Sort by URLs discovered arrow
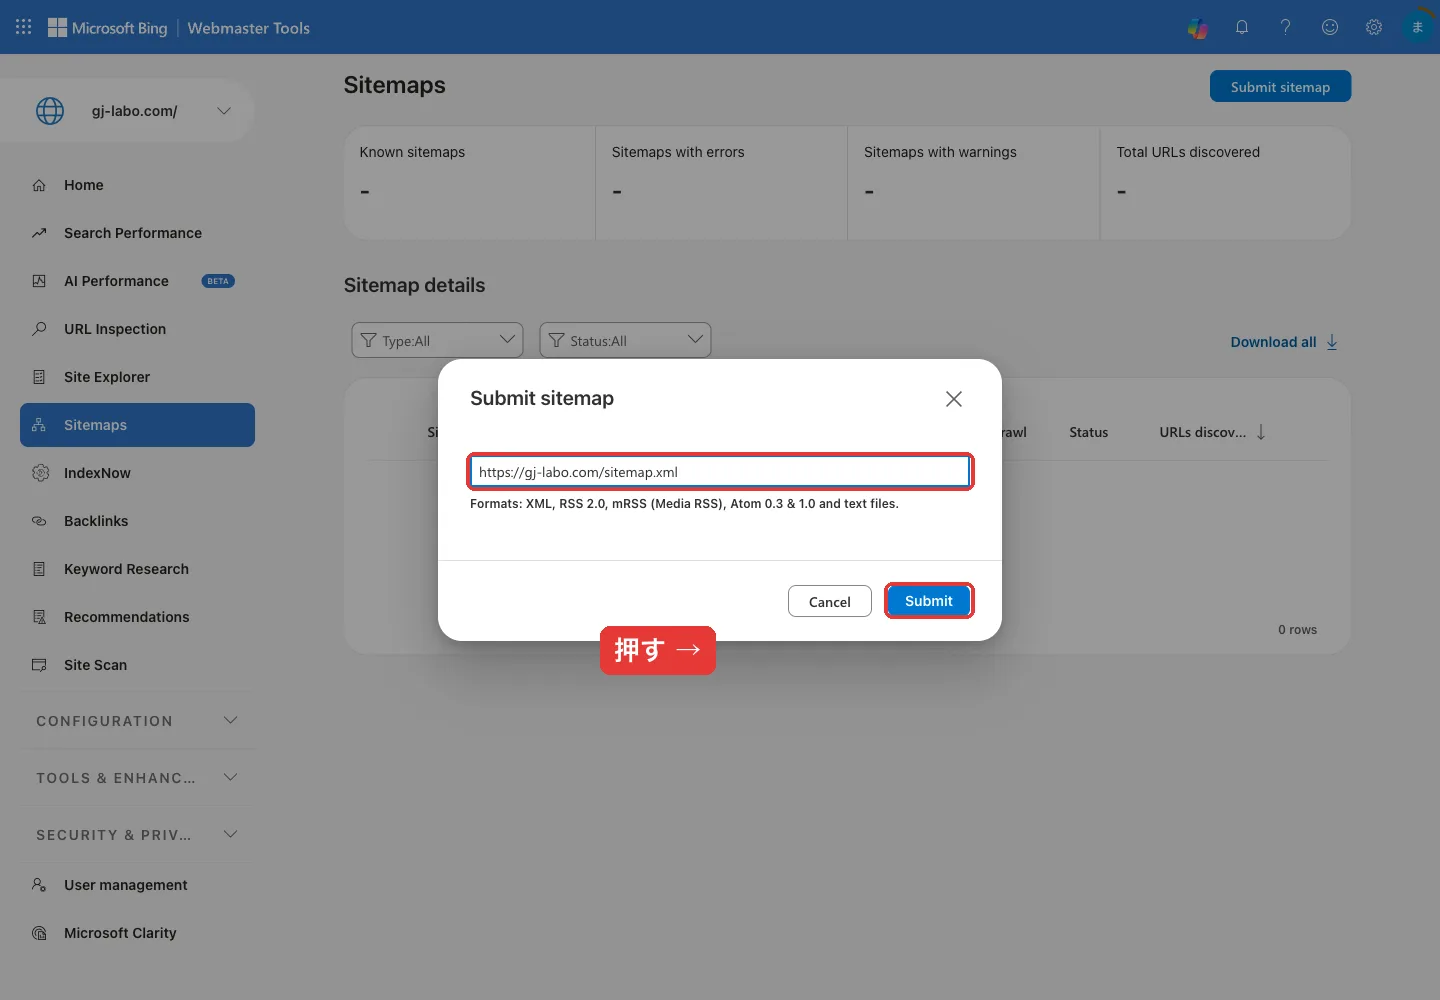The width and height of the screenshot is (1440, 1000). click(x=1261, y=432)
